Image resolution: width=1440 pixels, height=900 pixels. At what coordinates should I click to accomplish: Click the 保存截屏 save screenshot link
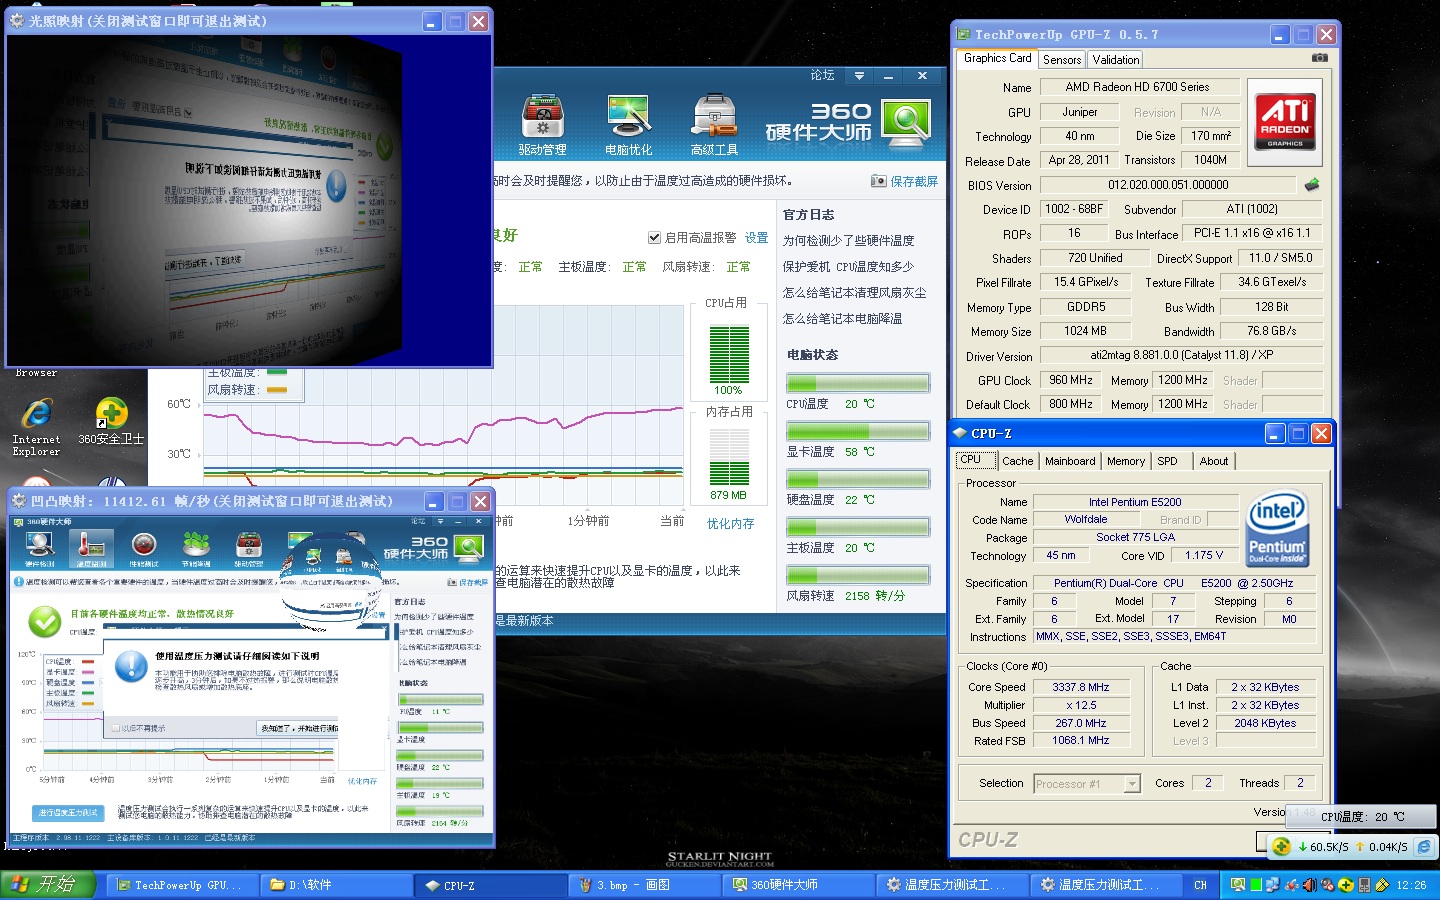click(x=913, y=181)
